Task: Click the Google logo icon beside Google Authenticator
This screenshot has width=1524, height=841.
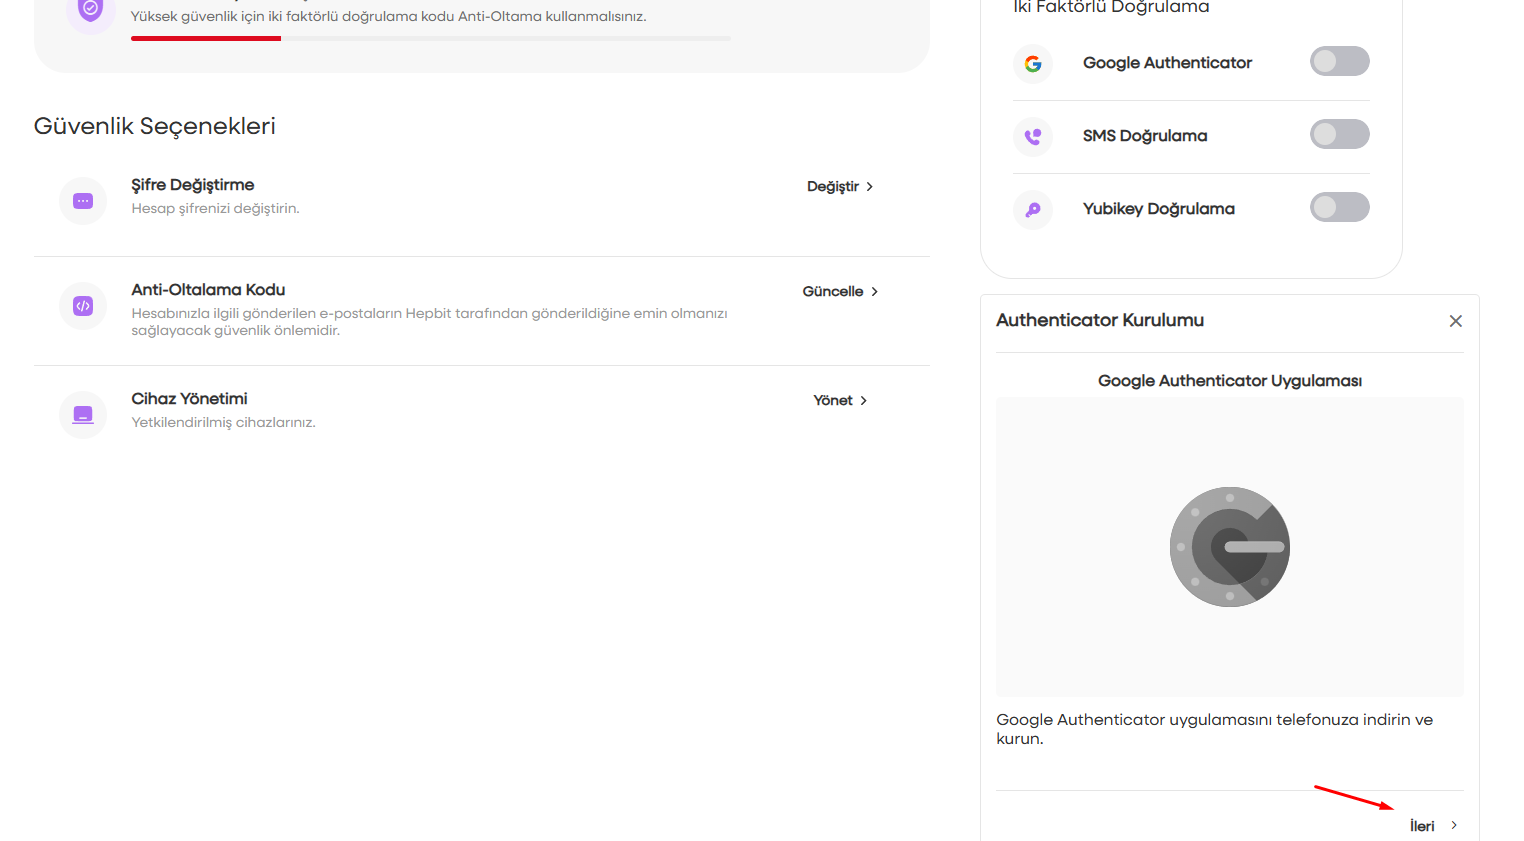Action: click(1033, 63)
